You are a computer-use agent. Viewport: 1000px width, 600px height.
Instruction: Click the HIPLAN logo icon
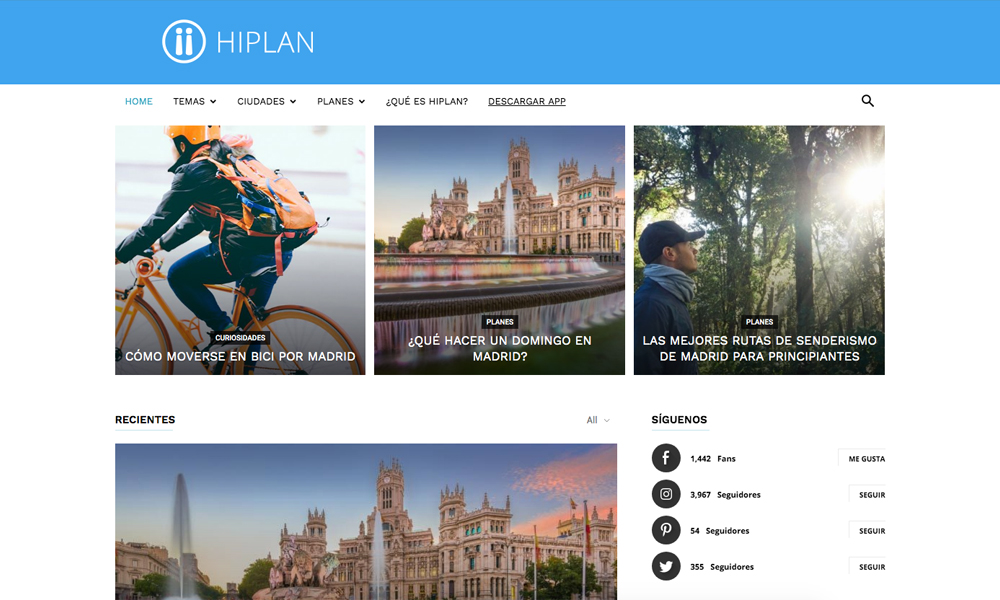pos(183,42)
